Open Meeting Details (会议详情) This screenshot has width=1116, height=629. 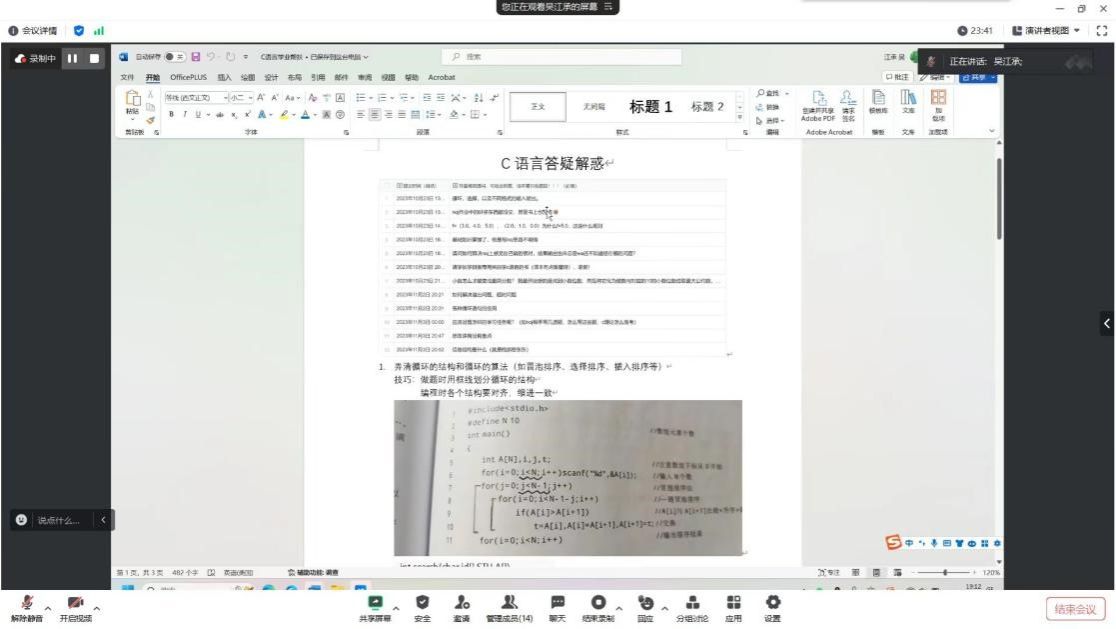(30, 30)
